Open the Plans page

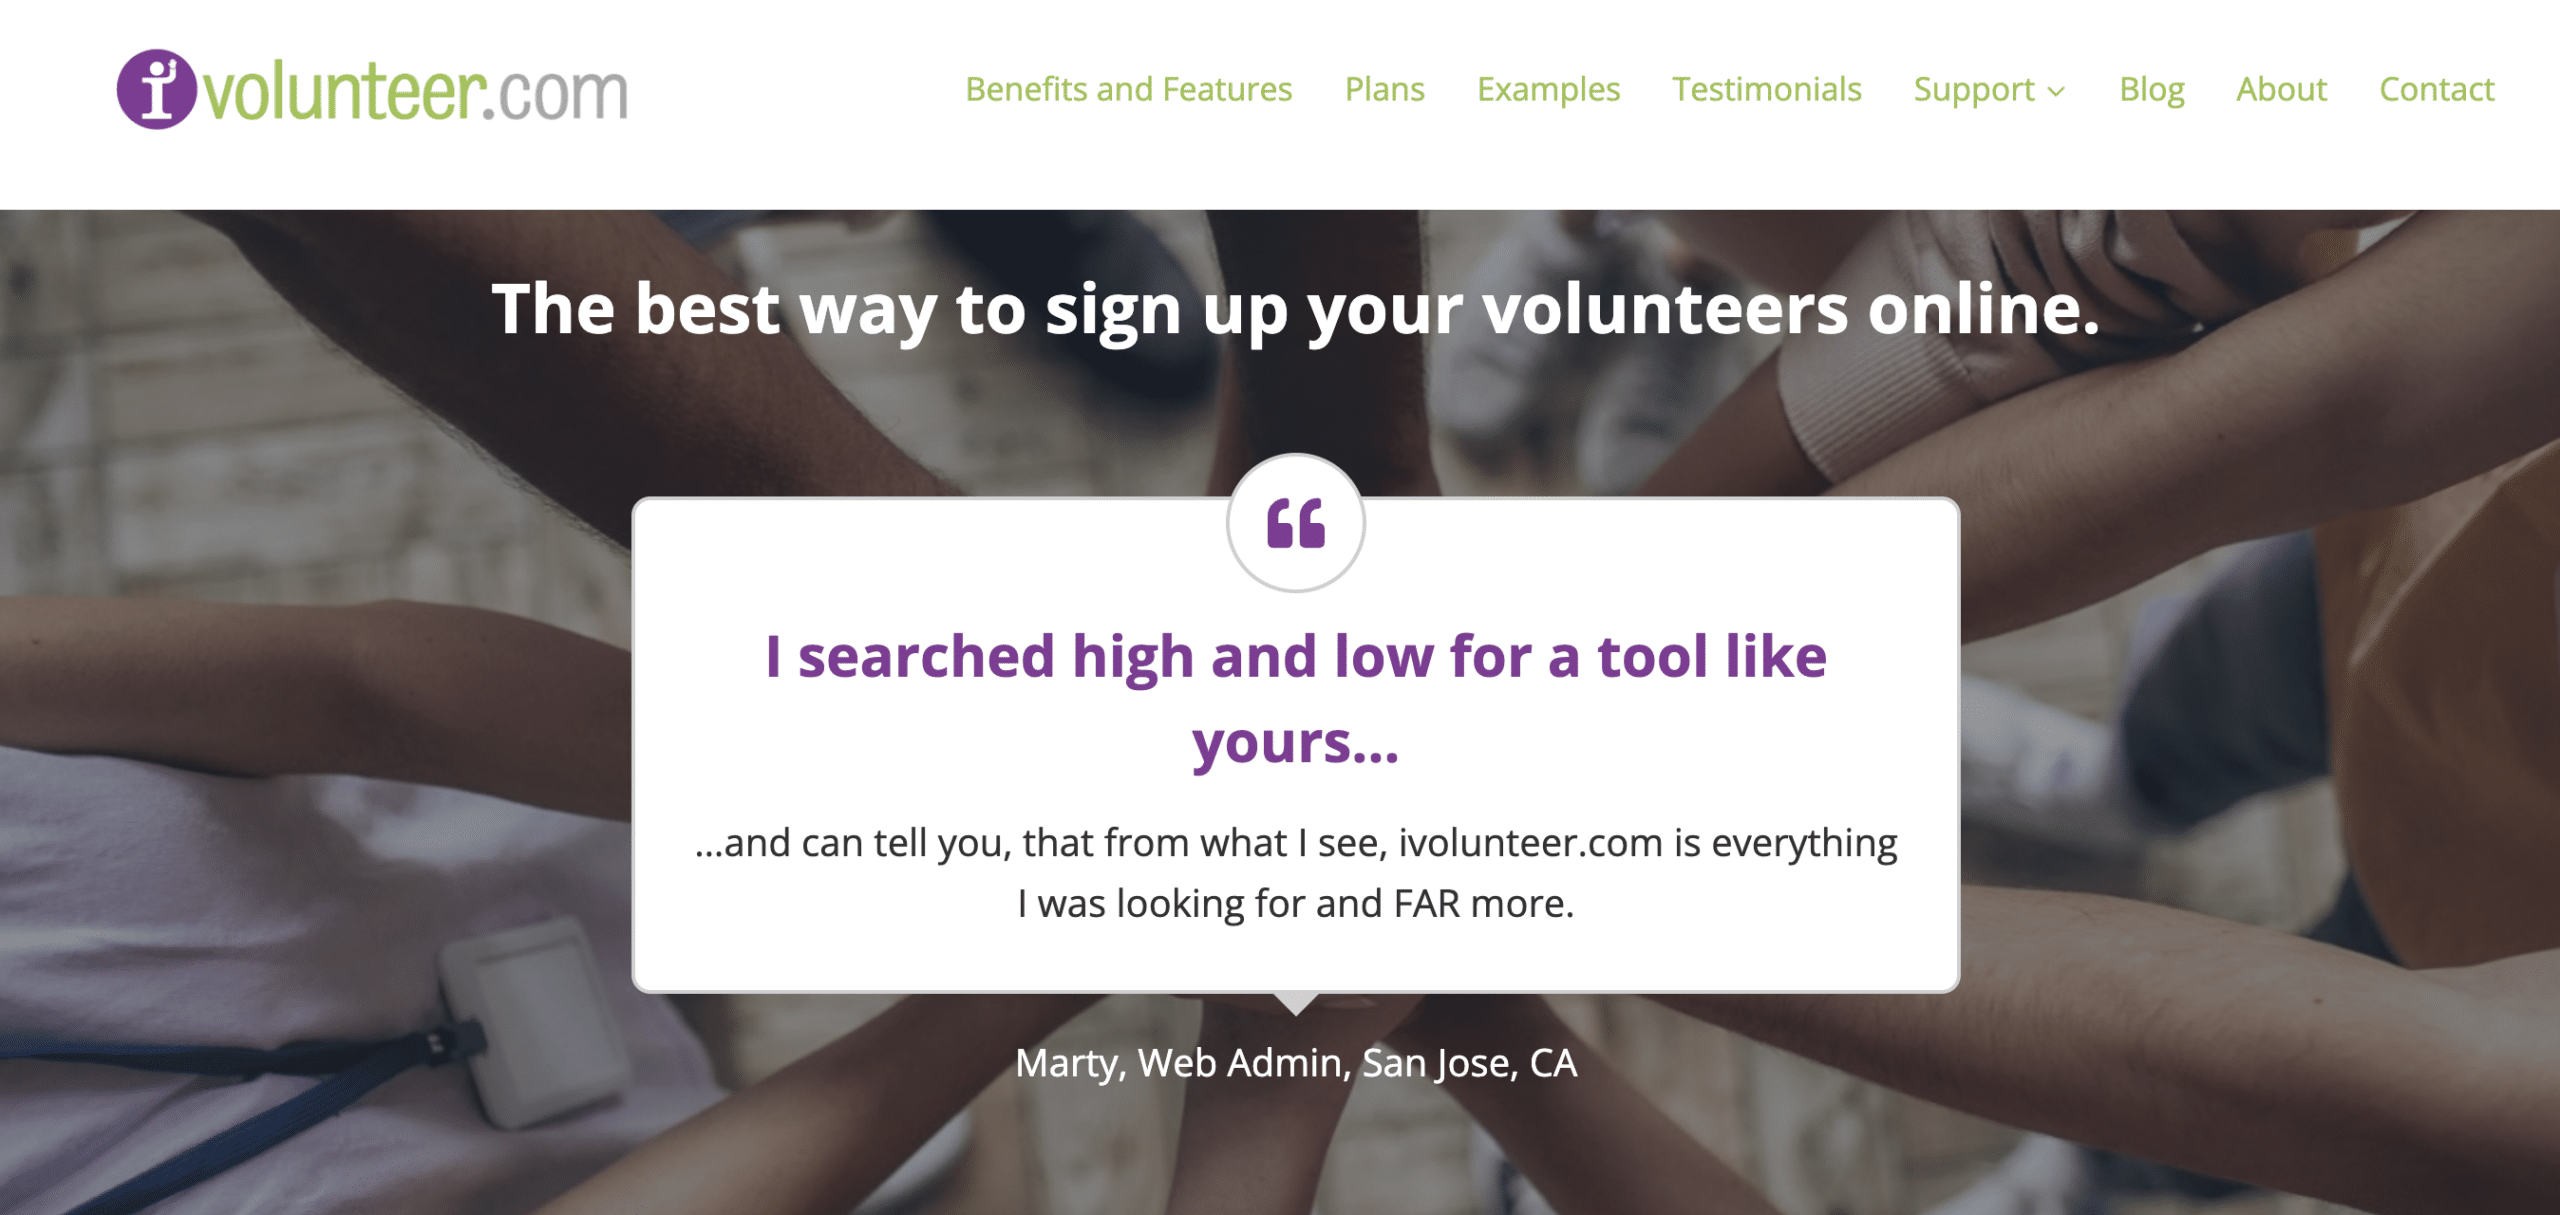pos(1386,90)
